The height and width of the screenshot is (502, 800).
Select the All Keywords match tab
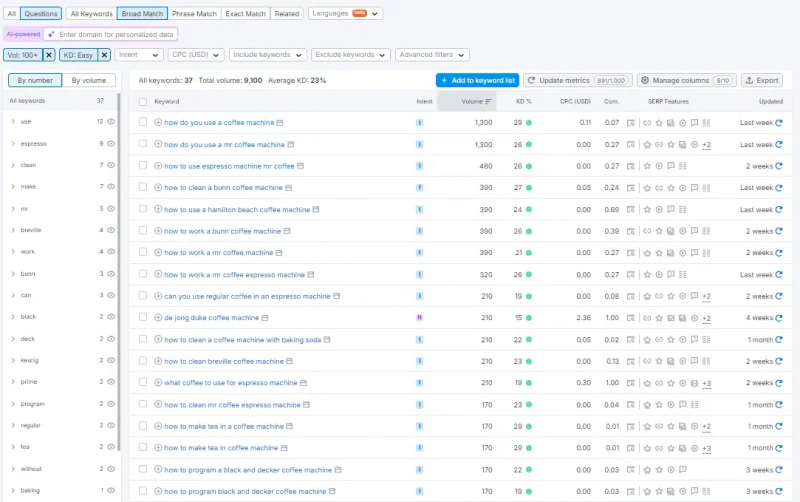point(91,13)
